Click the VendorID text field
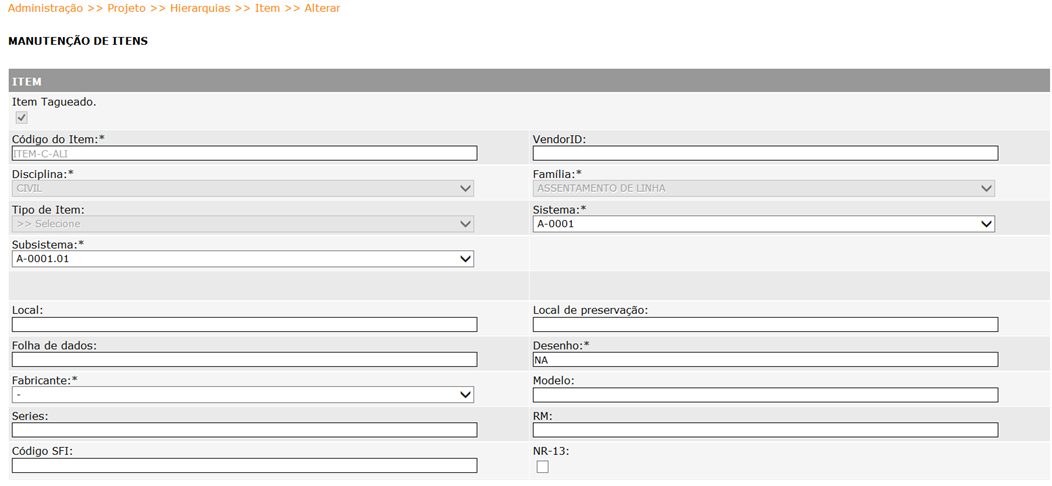Screen dimensions: 1052x486 coord(766,153)
